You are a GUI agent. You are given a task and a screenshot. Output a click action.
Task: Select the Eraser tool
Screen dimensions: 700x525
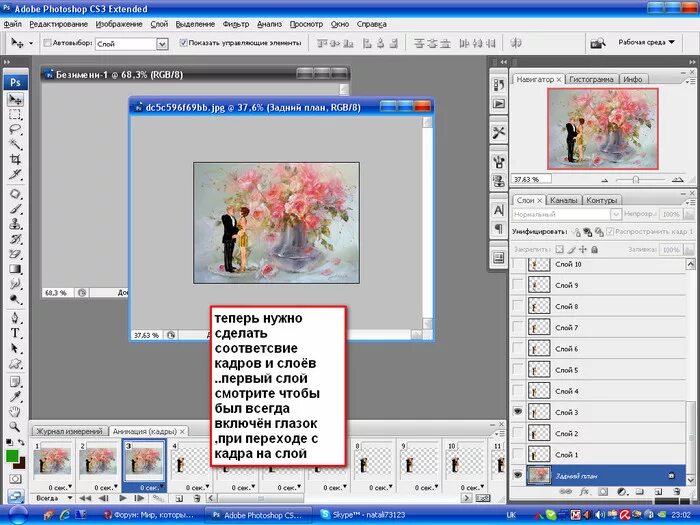coord(15,254)
